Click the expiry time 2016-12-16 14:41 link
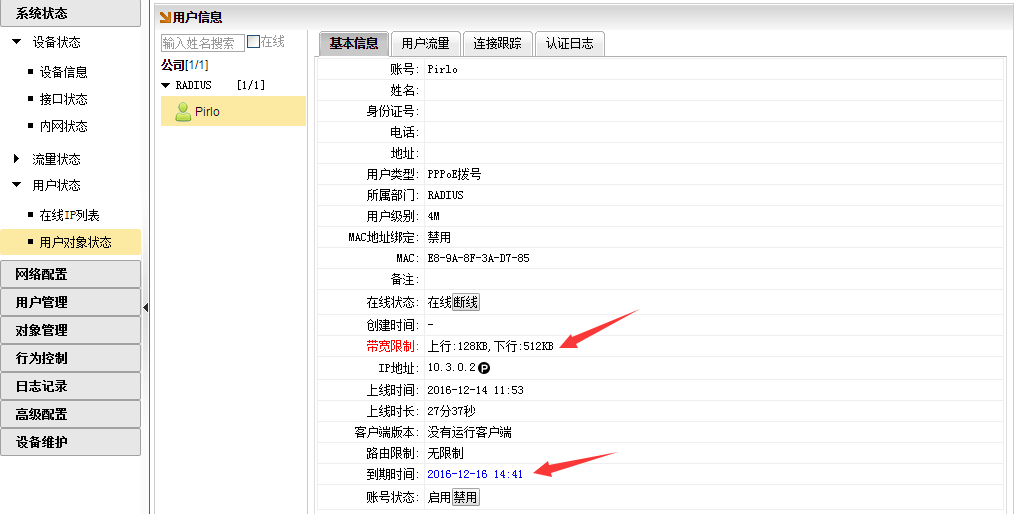1016x514 pixels. 475,474
